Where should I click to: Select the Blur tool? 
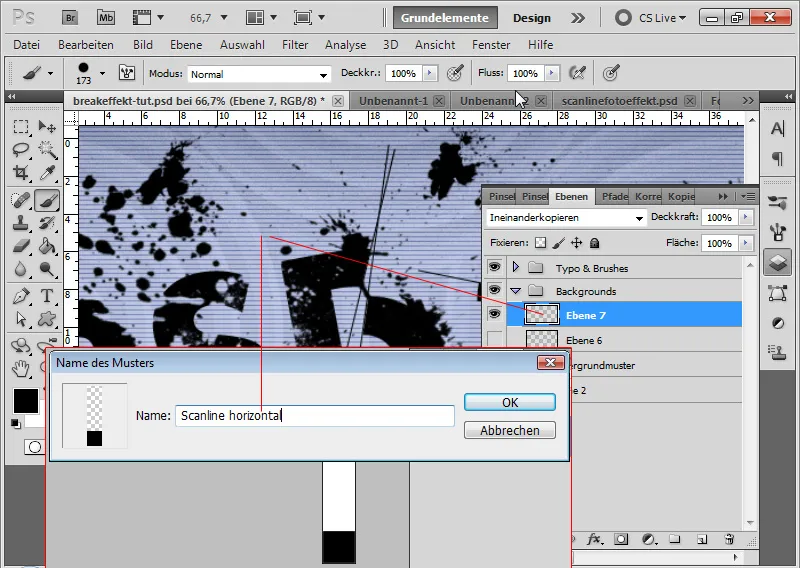tap(20, 269)
